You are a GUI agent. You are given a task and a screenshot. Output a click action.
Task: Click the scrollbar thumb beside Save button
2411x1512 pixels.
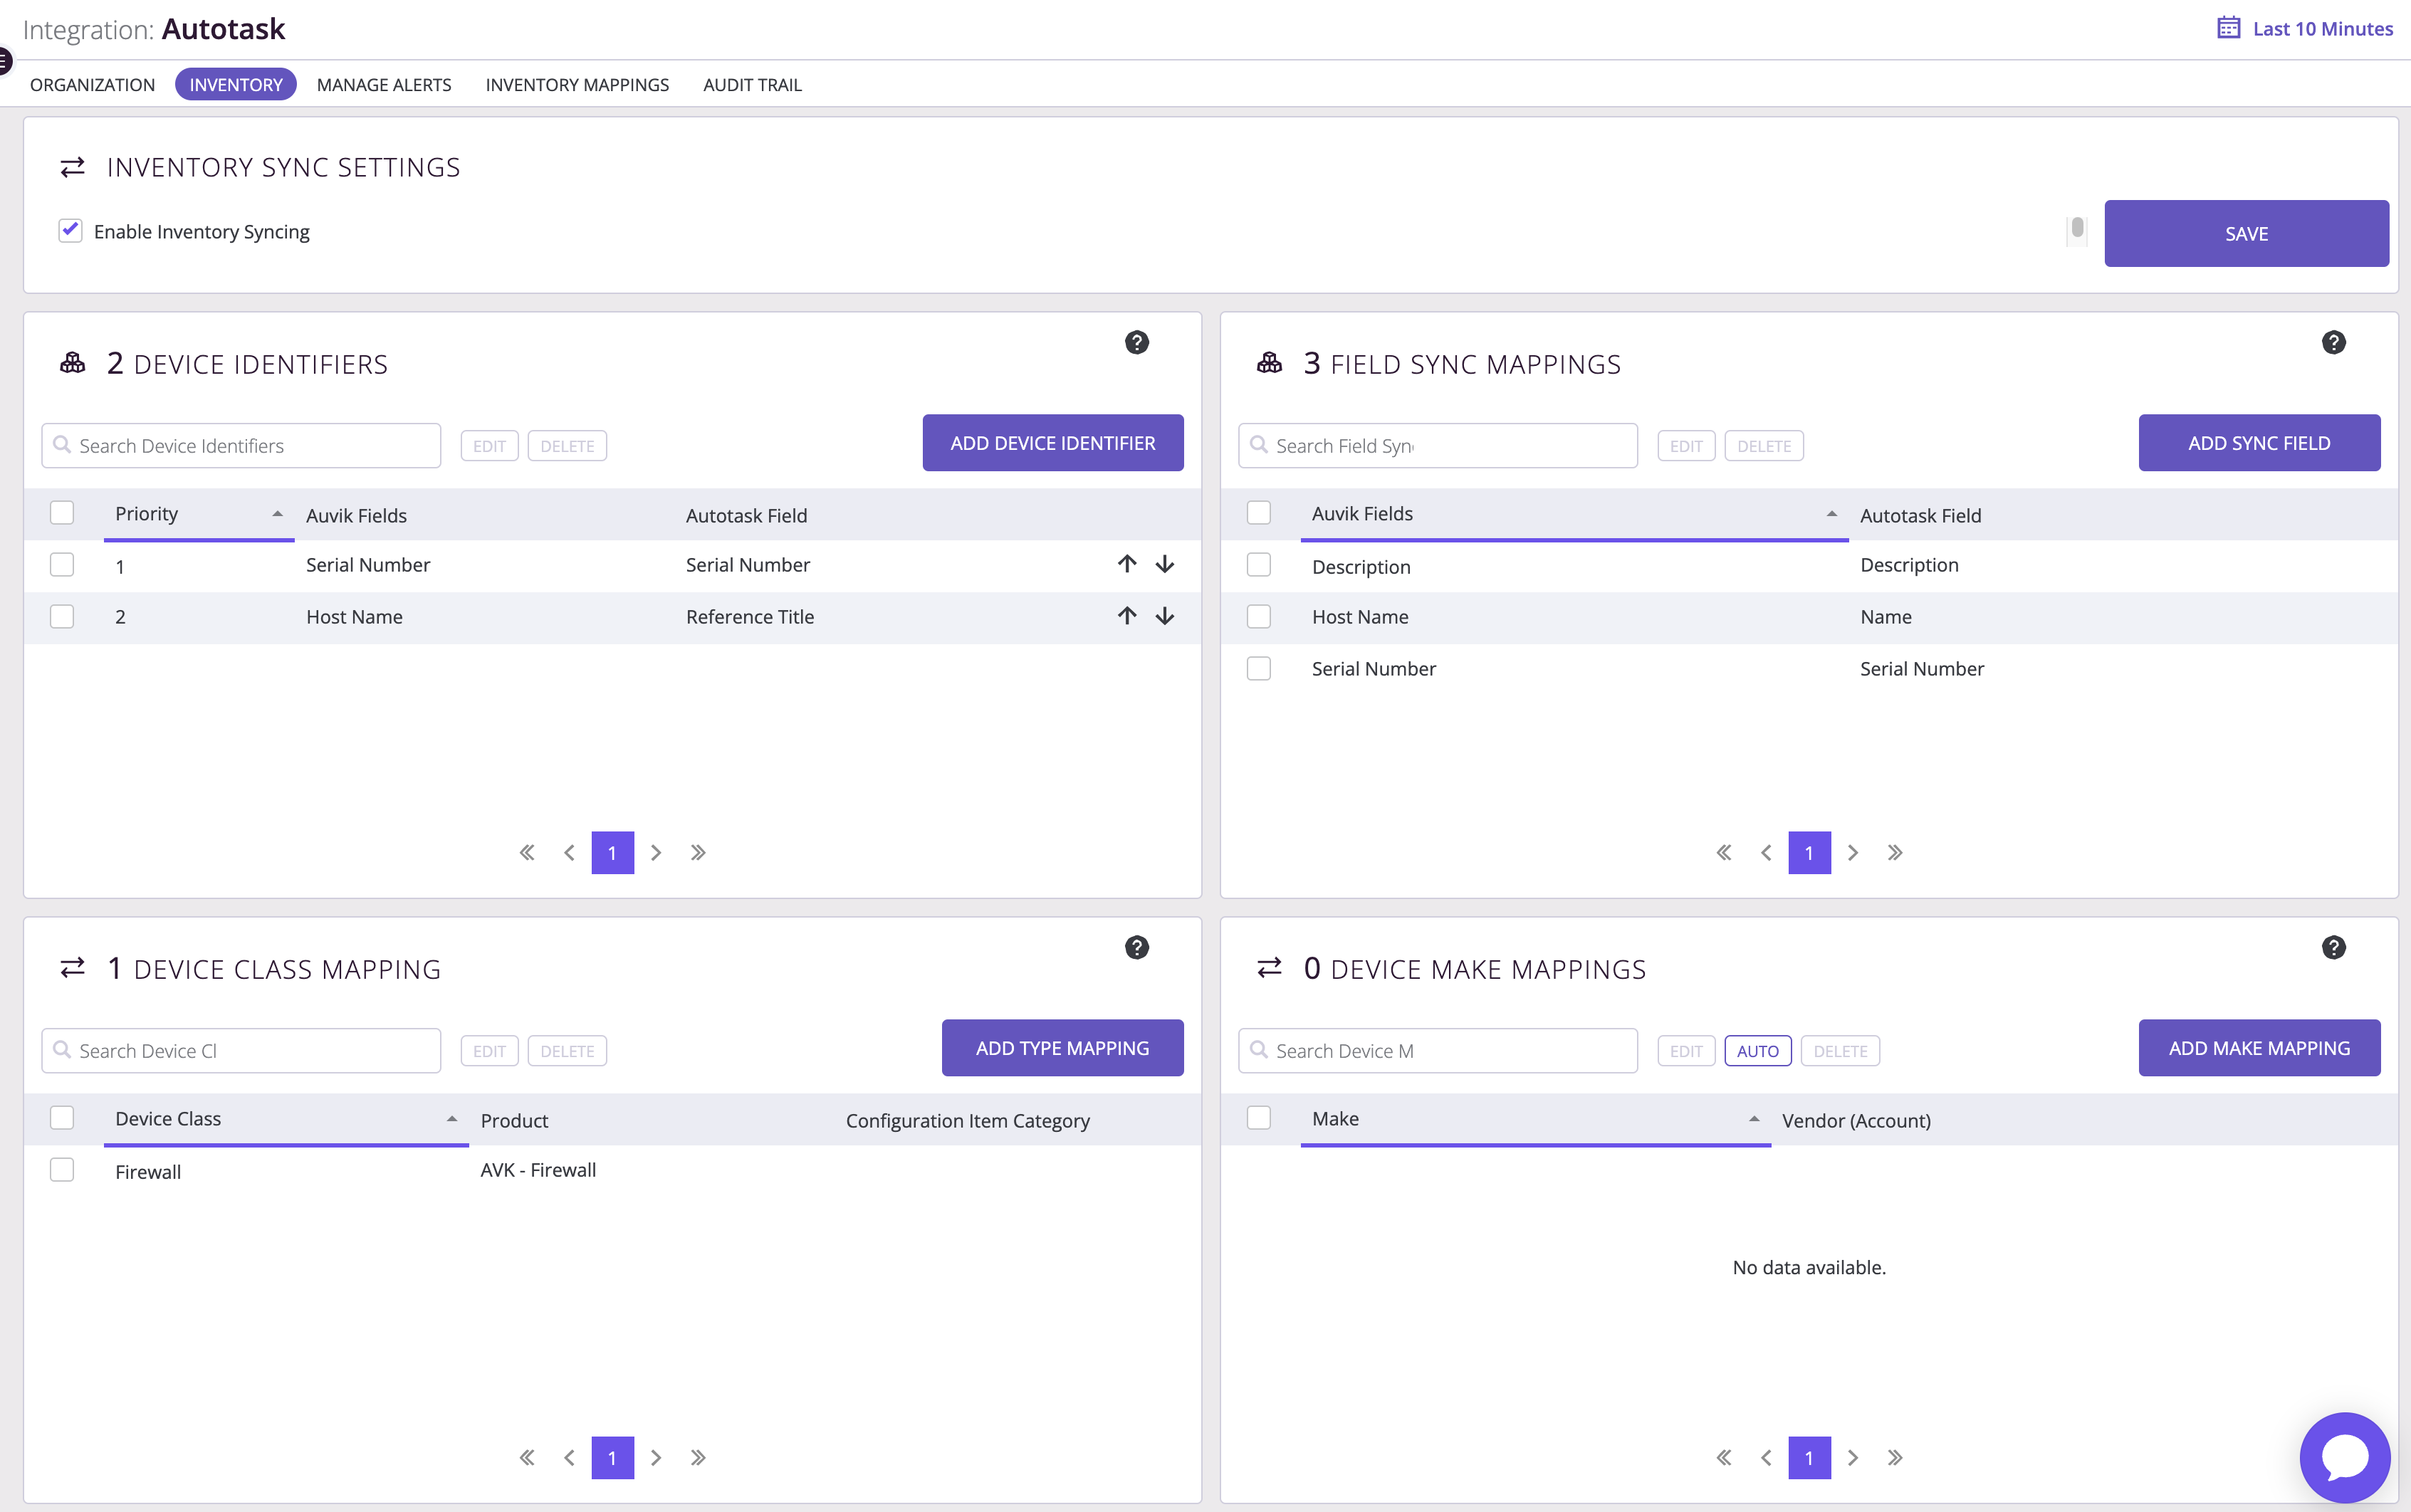click(2077, 229)
